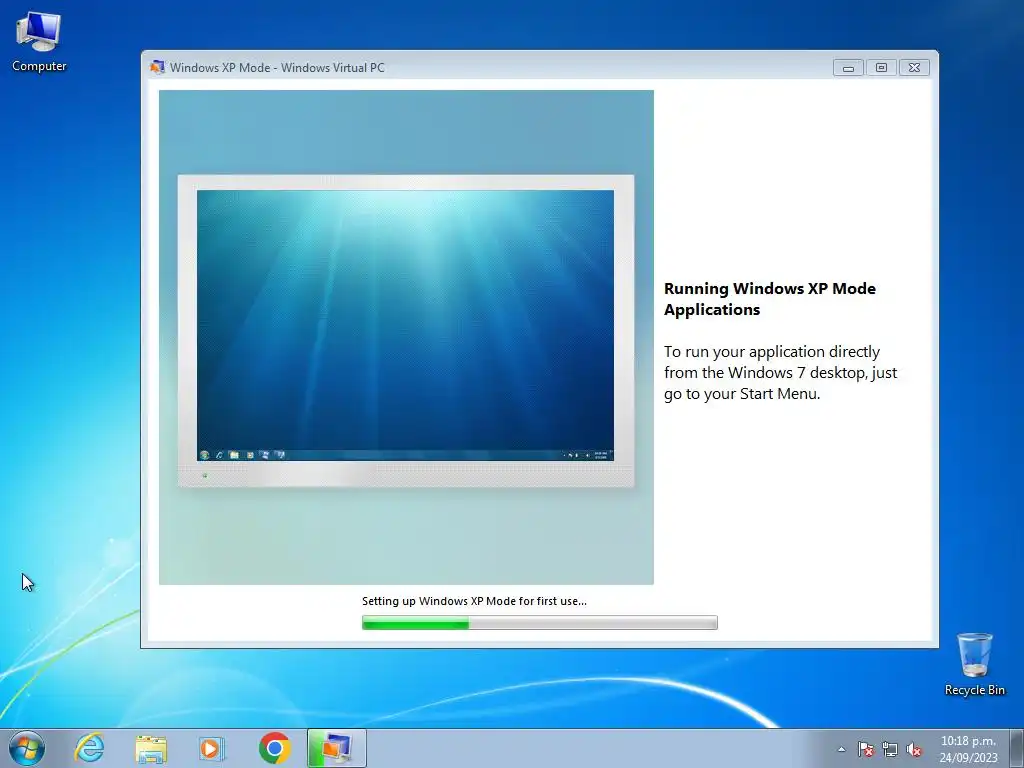
Task: Click the Windows Start orb
Action: [27, 748]
